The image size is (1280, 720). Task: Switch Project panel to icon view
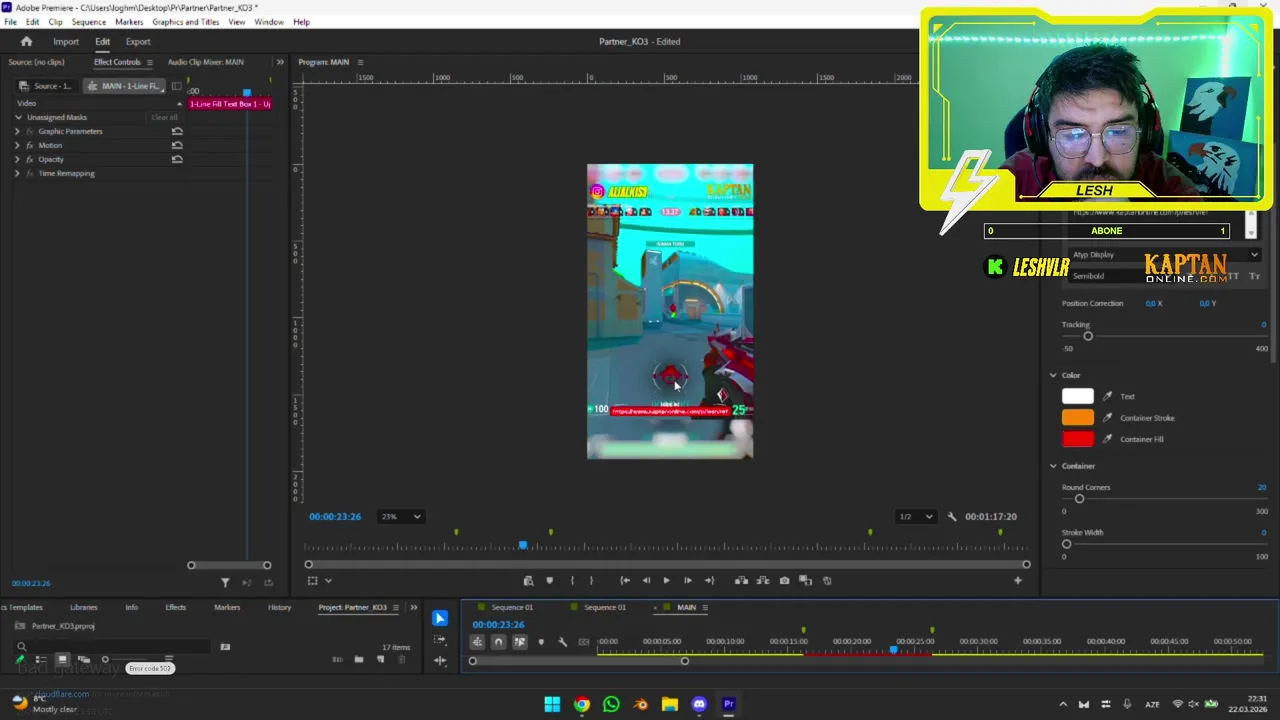[x=62, y=659]
